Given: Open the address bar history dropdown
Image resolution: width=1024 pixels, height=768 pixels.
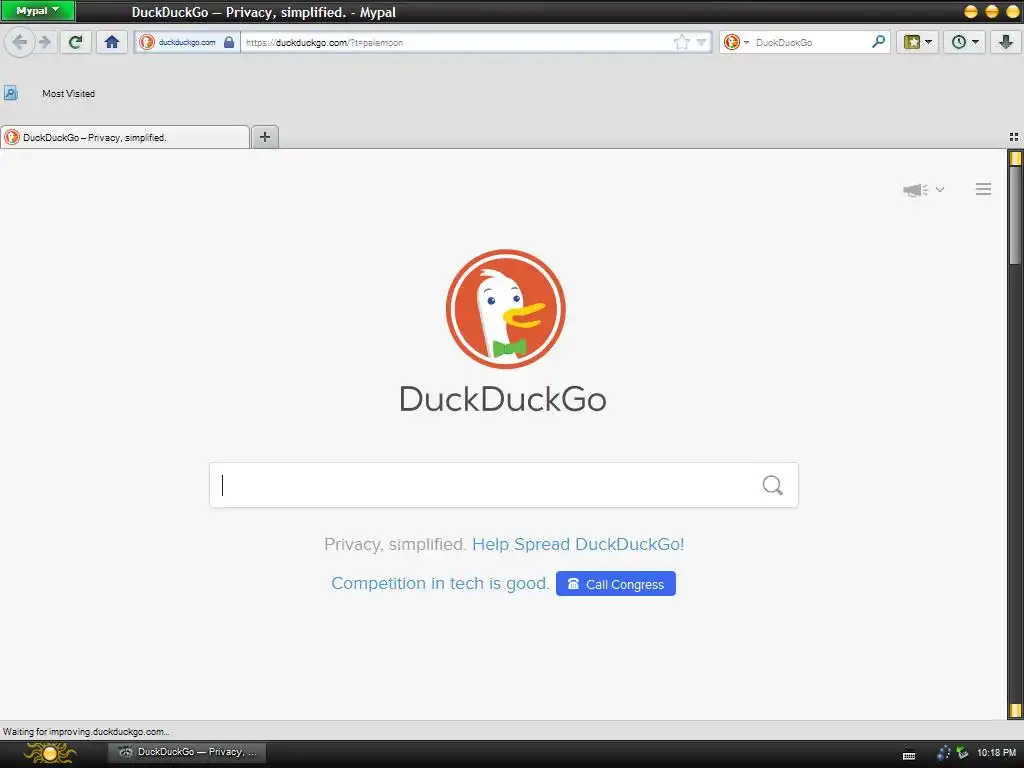Looking at the screenshot, I should click(x=701, y=42).
